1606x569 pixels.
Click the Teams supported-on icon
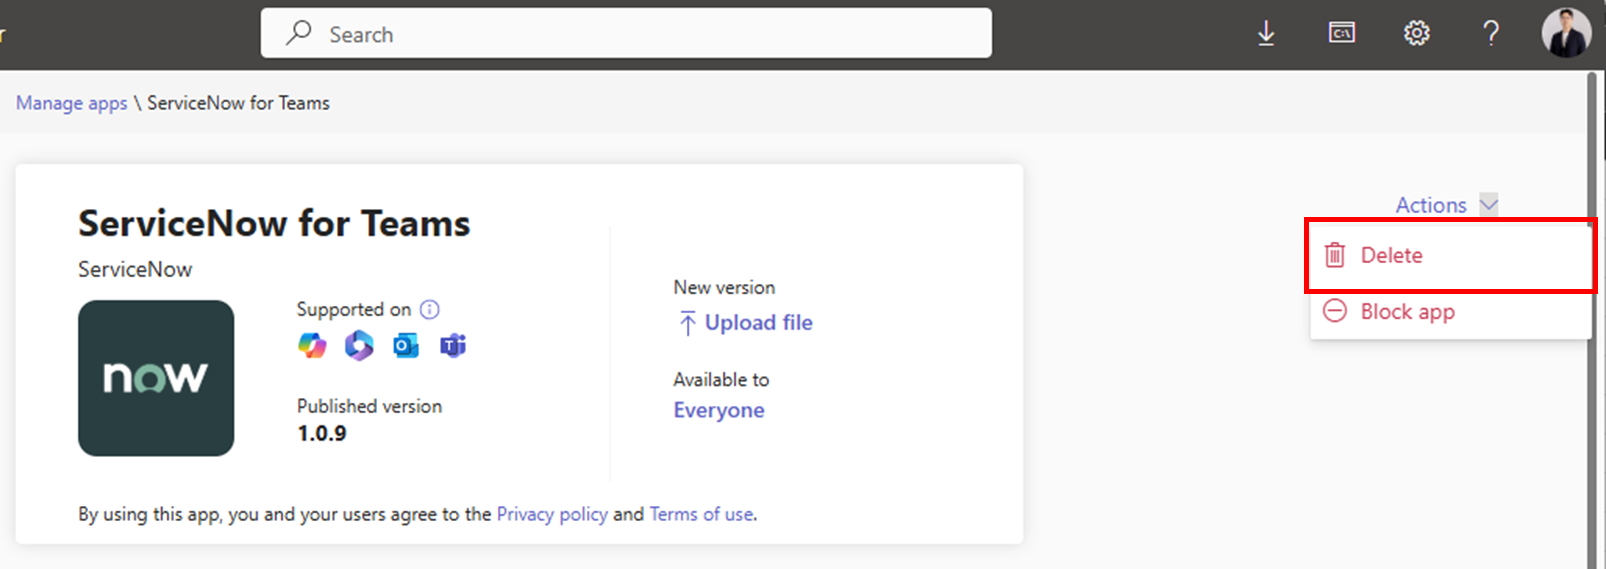point(453,345)
